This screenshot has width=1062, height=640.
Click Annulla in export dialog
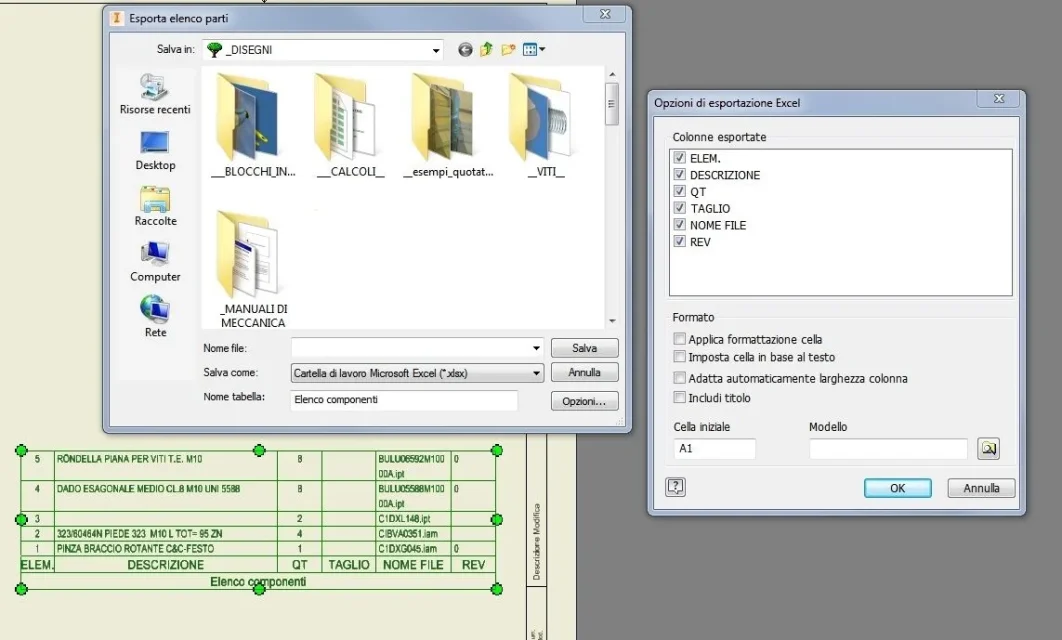pos(585,372)
